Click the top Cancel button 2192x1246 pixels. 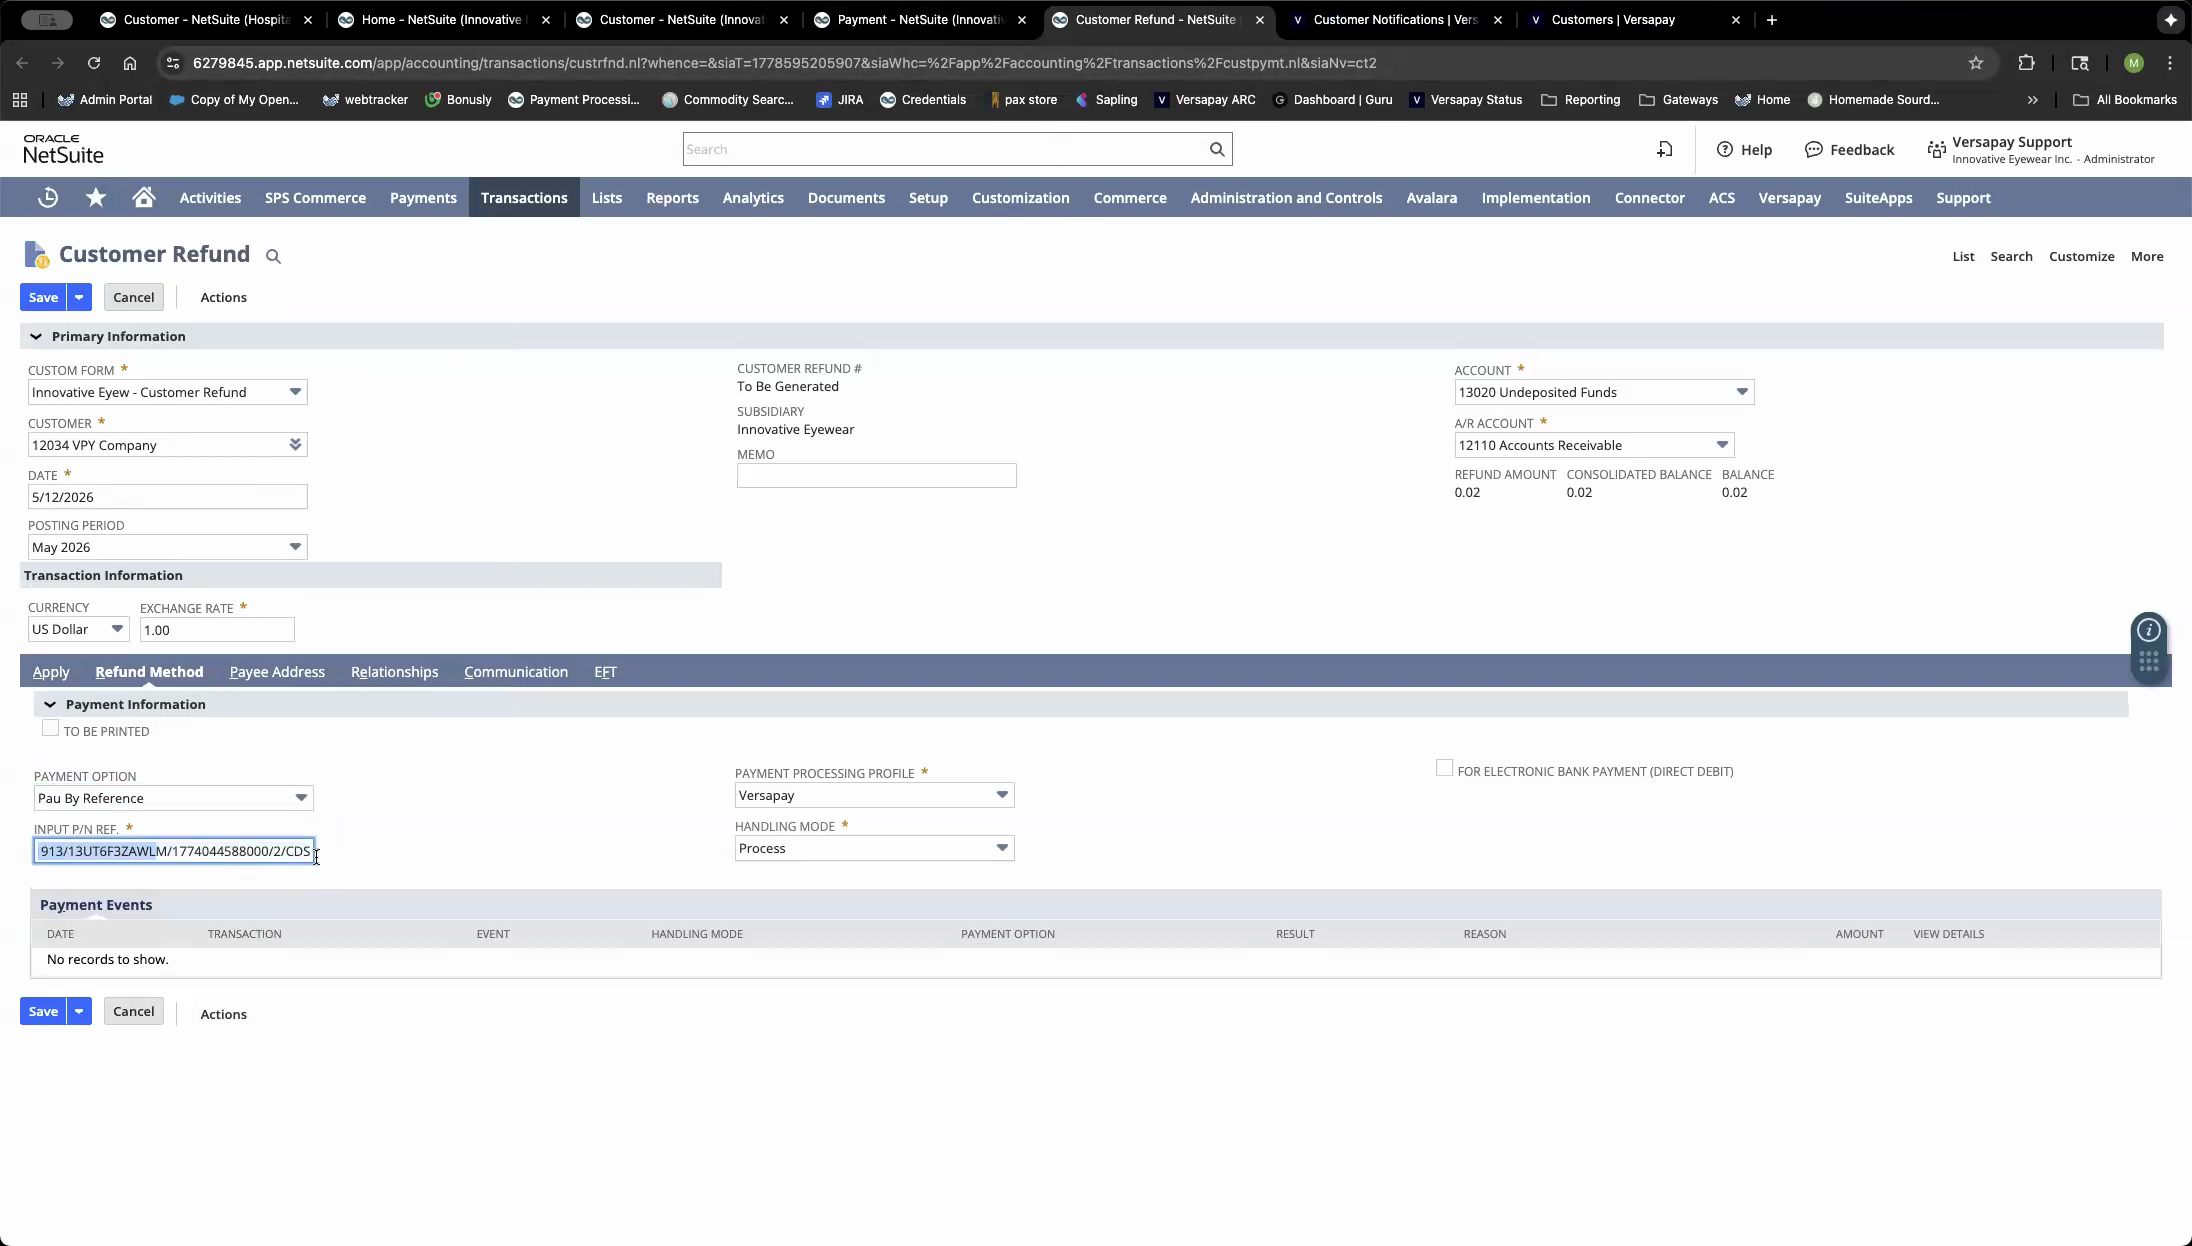click(133, 297)
